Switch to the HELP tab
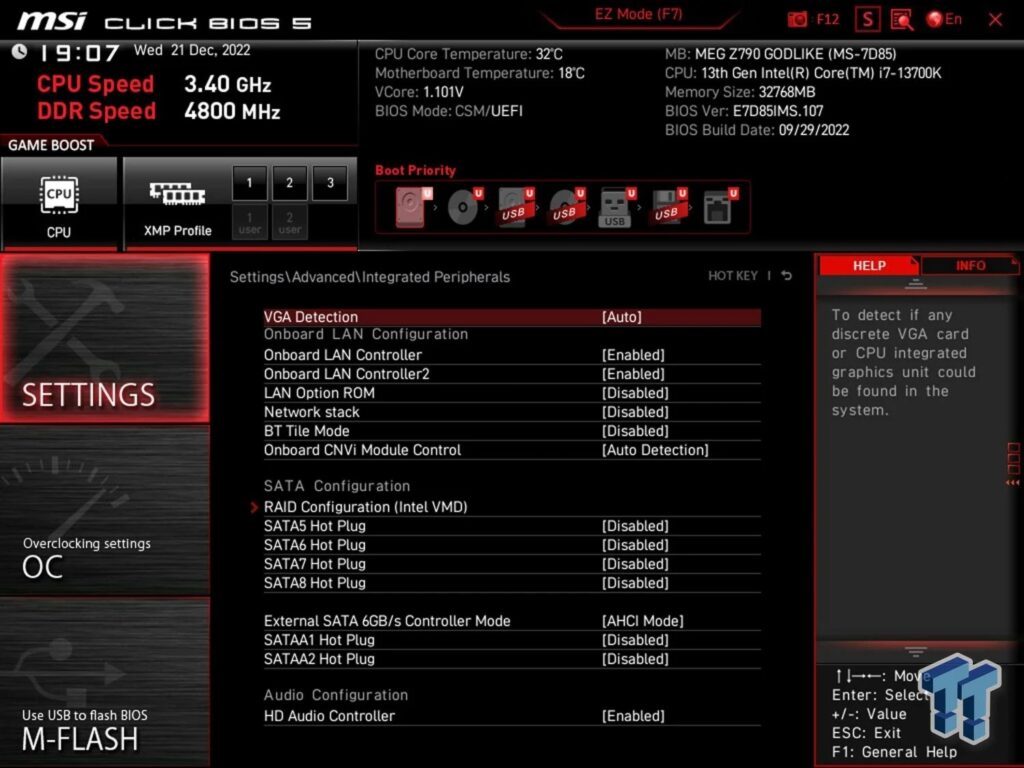The height and width of the screenshot is (768, 1024). 869,265
